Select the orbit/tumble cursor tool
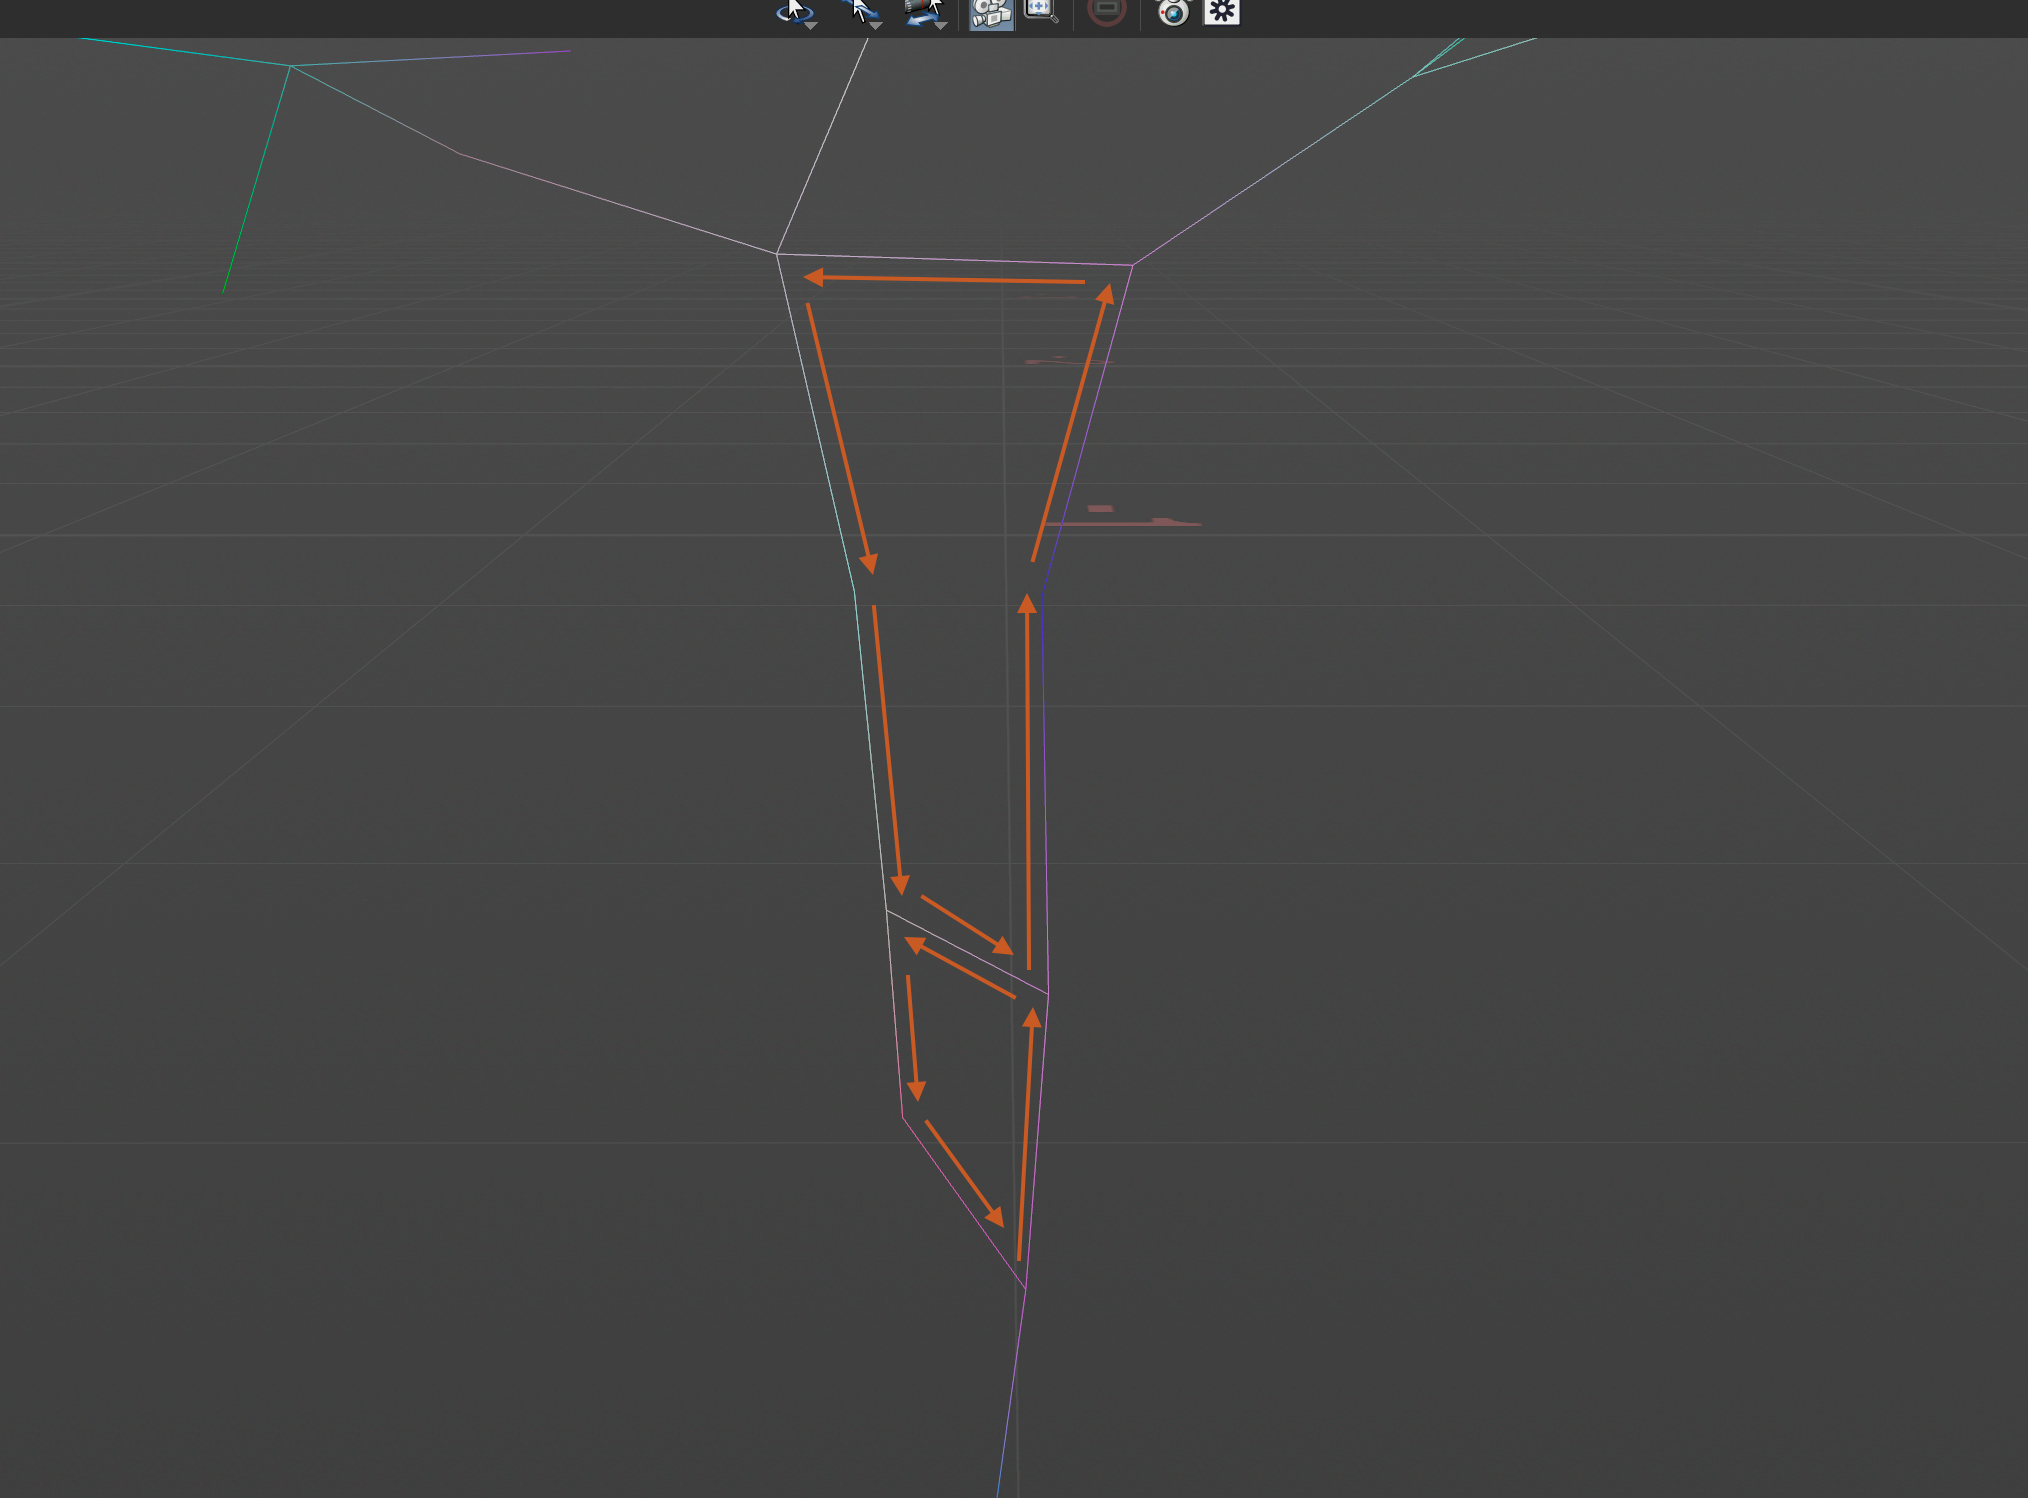The image size is (2028, 1498). [794, 10]
